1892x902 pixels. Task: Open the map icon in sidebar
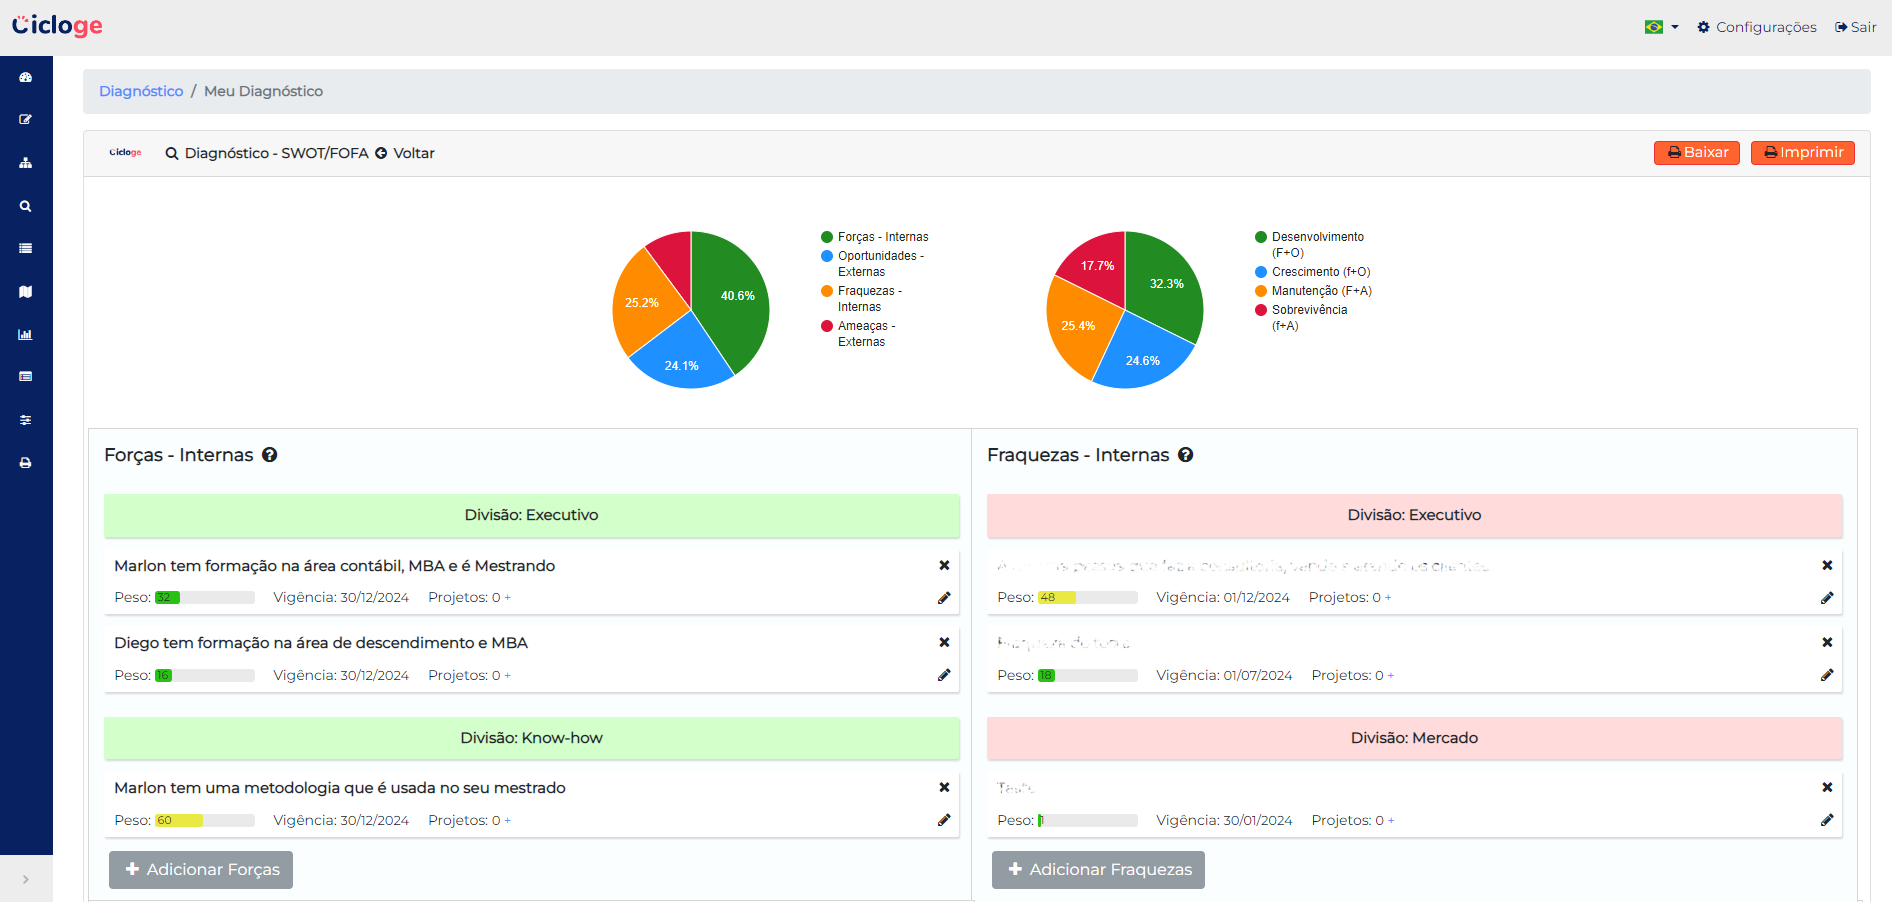click(26, 292)
